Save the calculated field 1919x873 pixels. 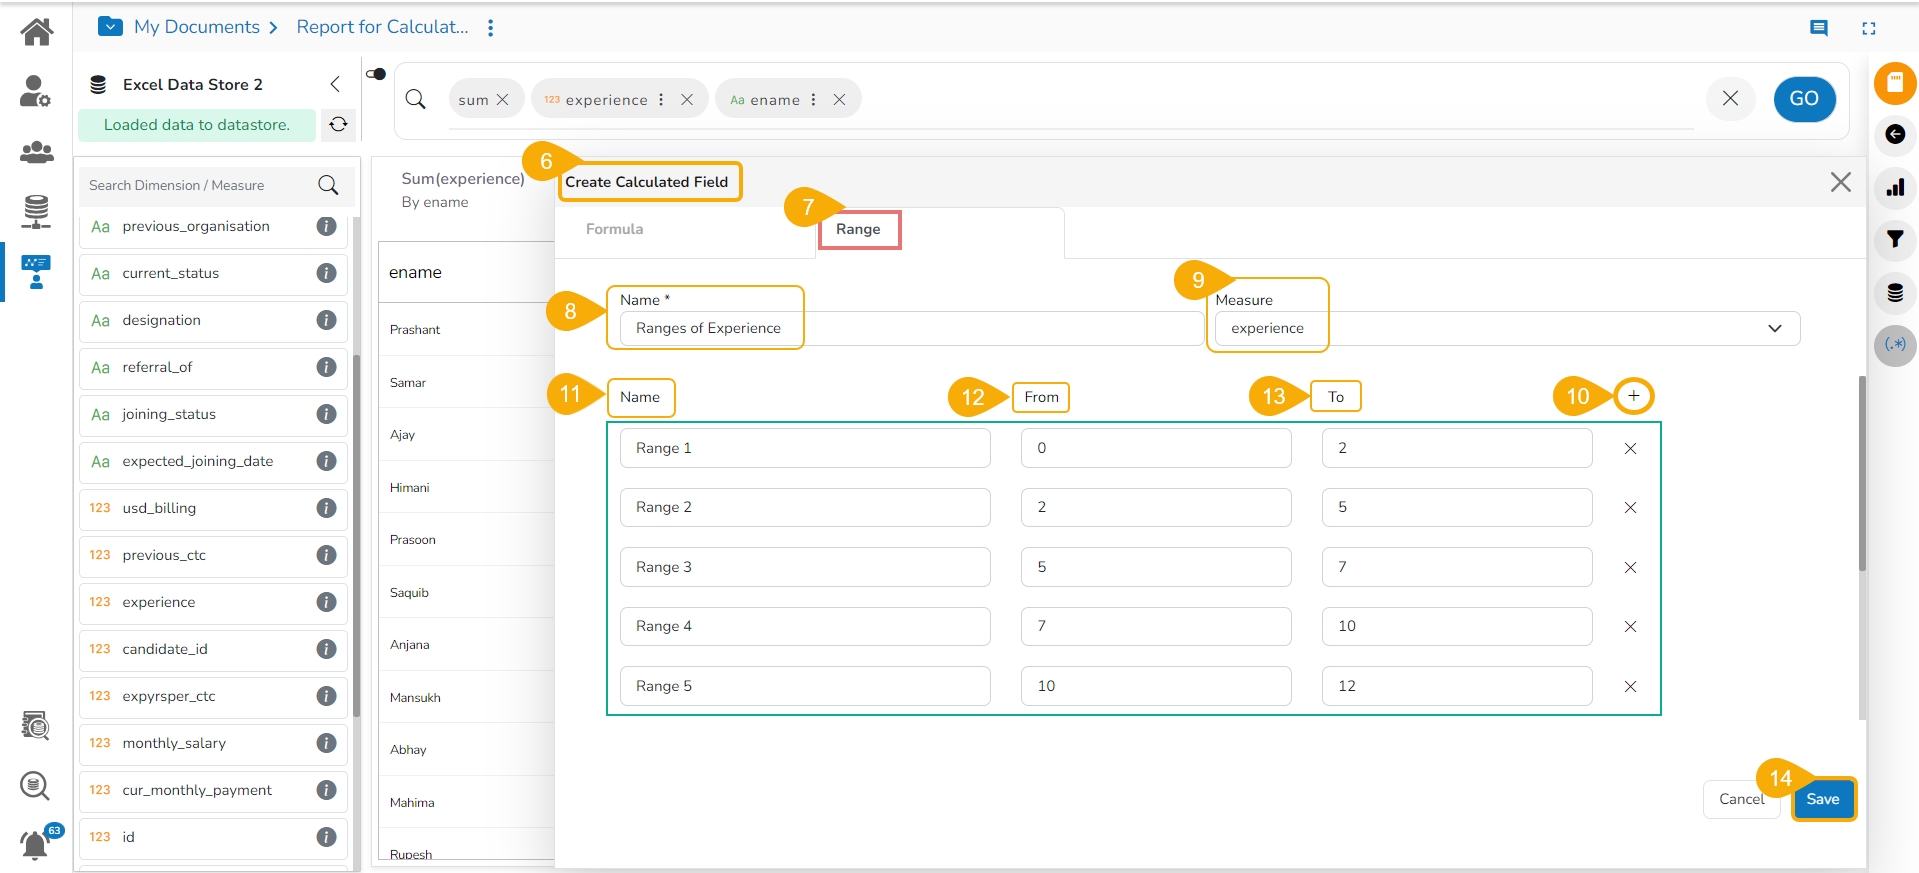[x=1822, y=799]
